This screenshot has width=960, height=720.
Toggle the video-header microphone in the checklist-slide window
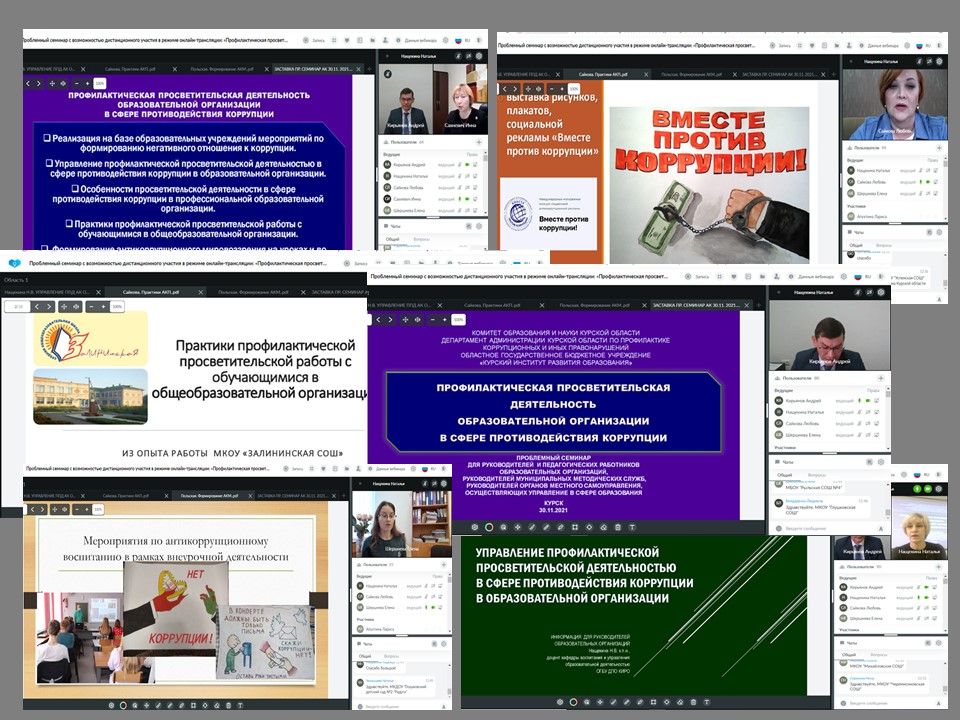pos(458,56)
